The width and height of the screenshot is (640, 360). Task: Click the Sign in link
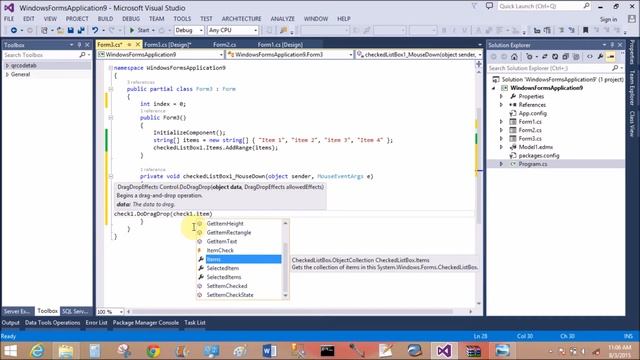pos(608,20)
